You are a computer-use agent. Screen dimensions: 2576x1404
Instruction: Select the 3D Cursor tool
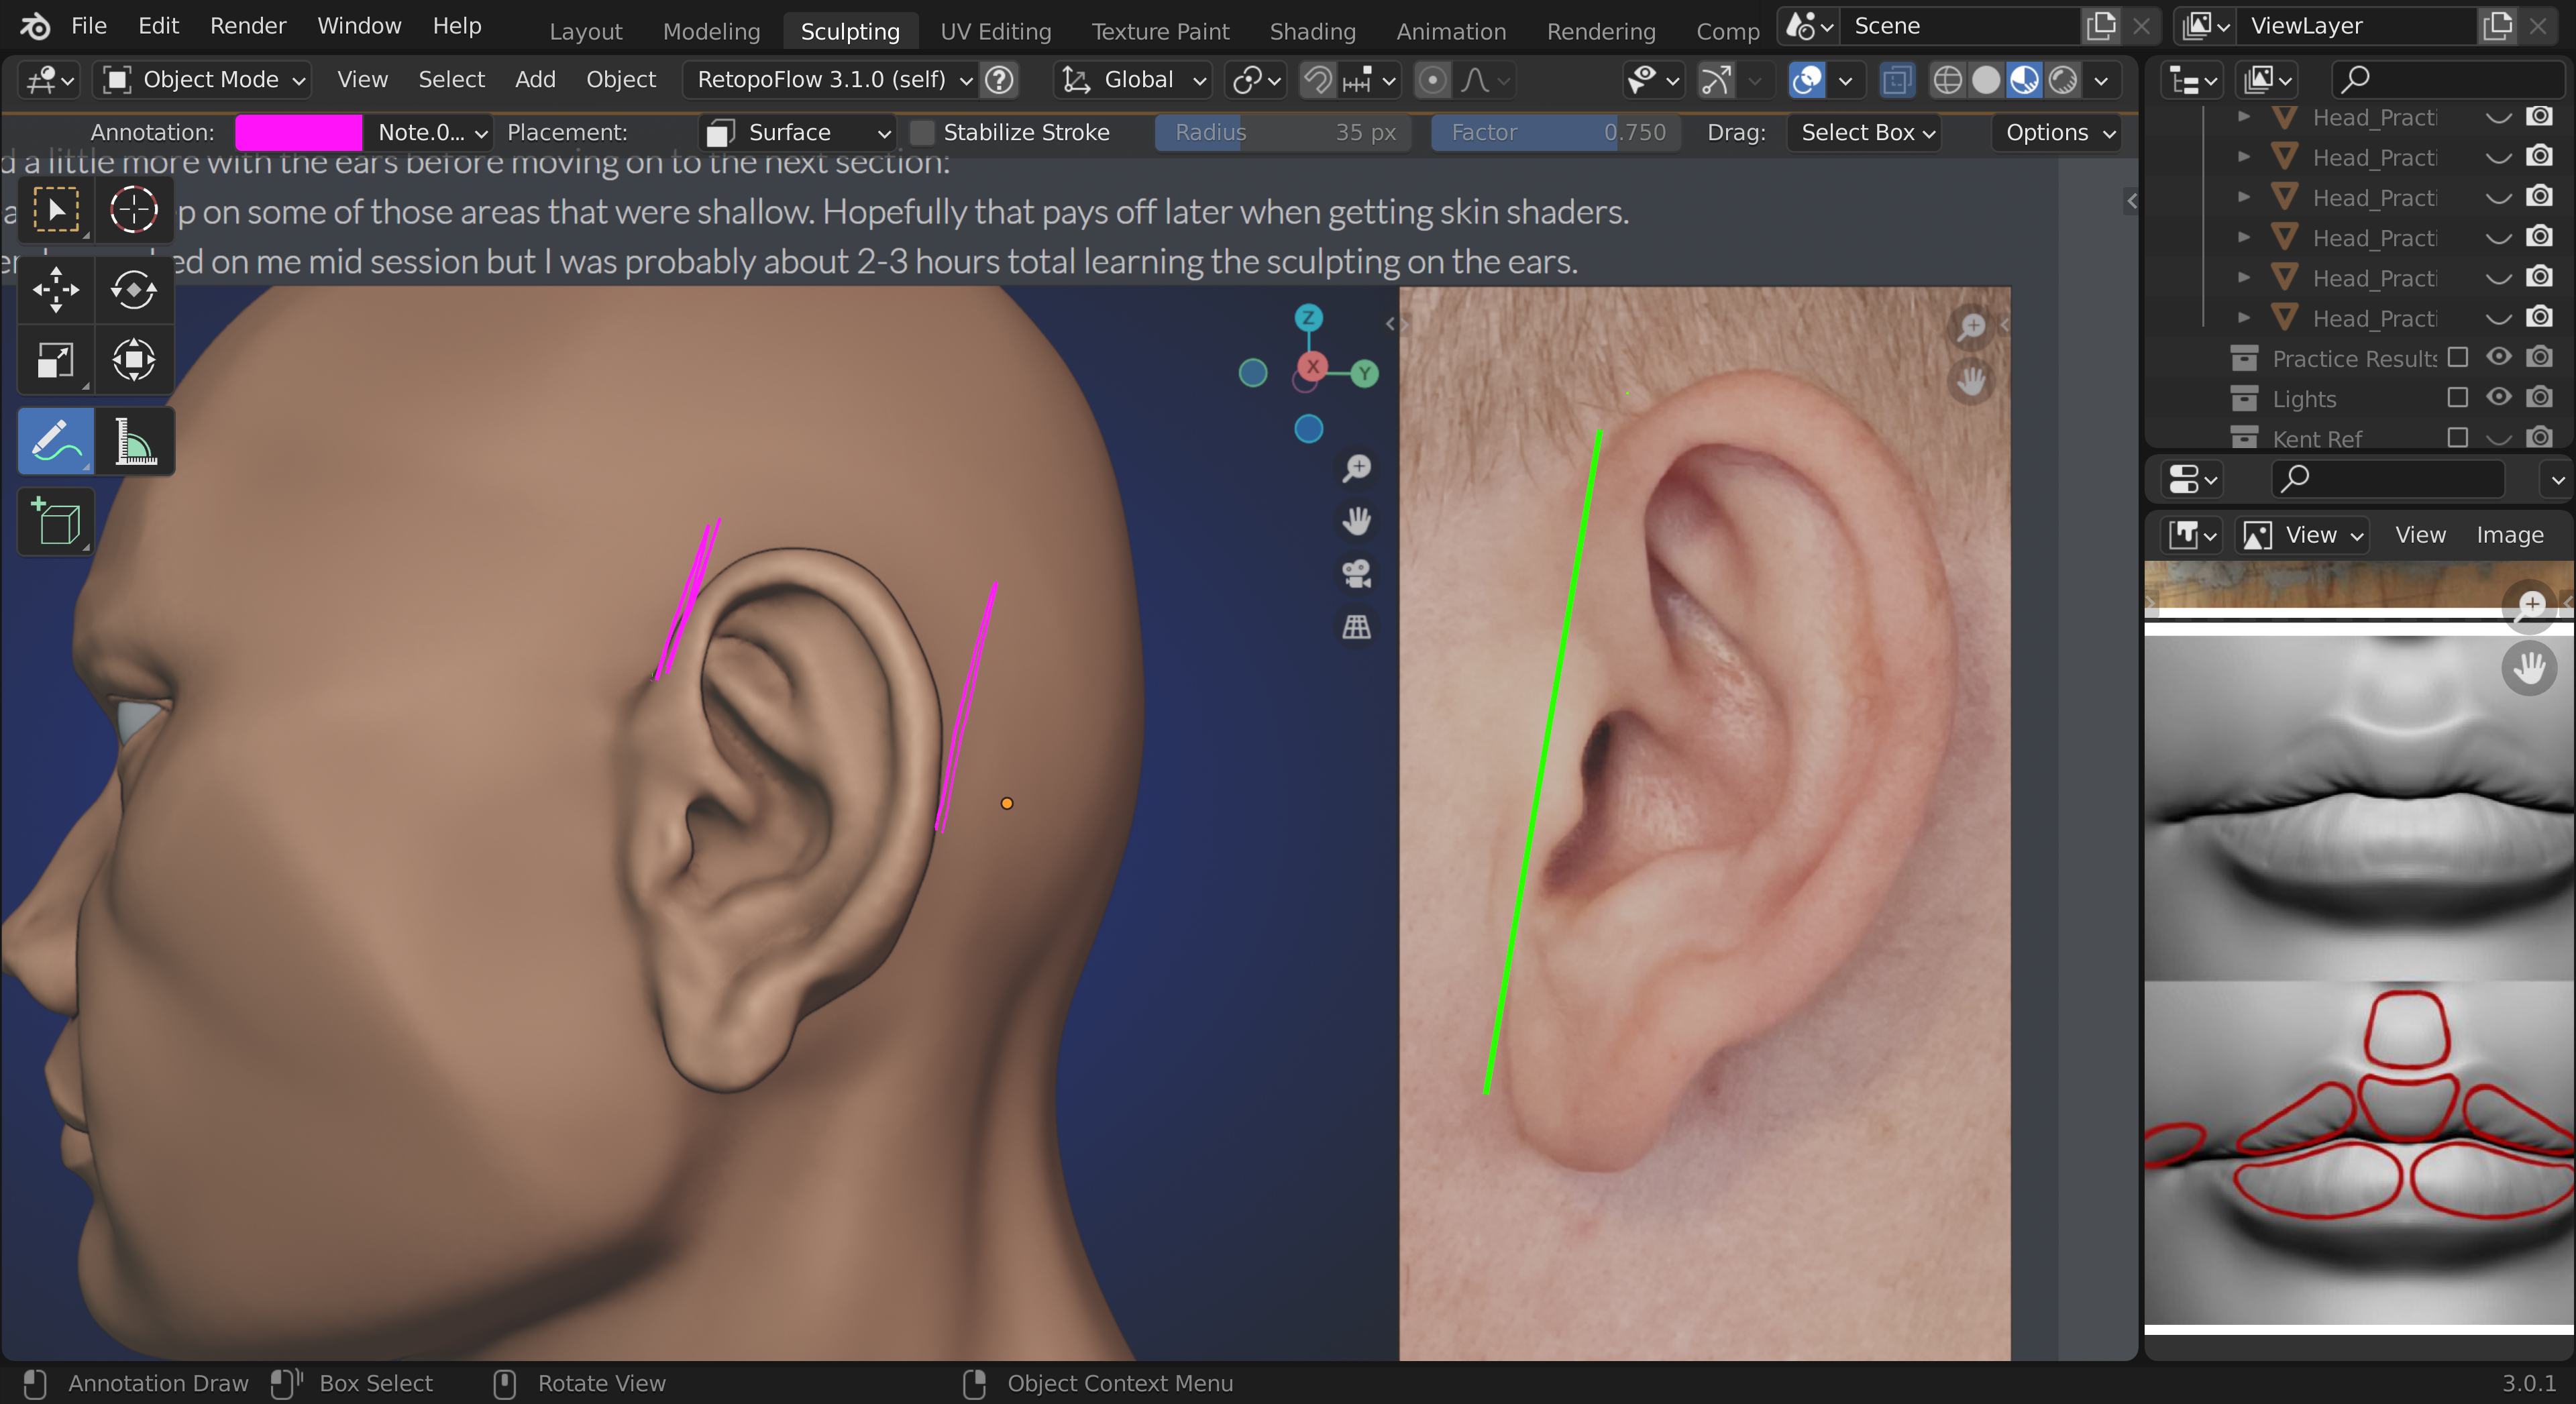pos(133,210)
